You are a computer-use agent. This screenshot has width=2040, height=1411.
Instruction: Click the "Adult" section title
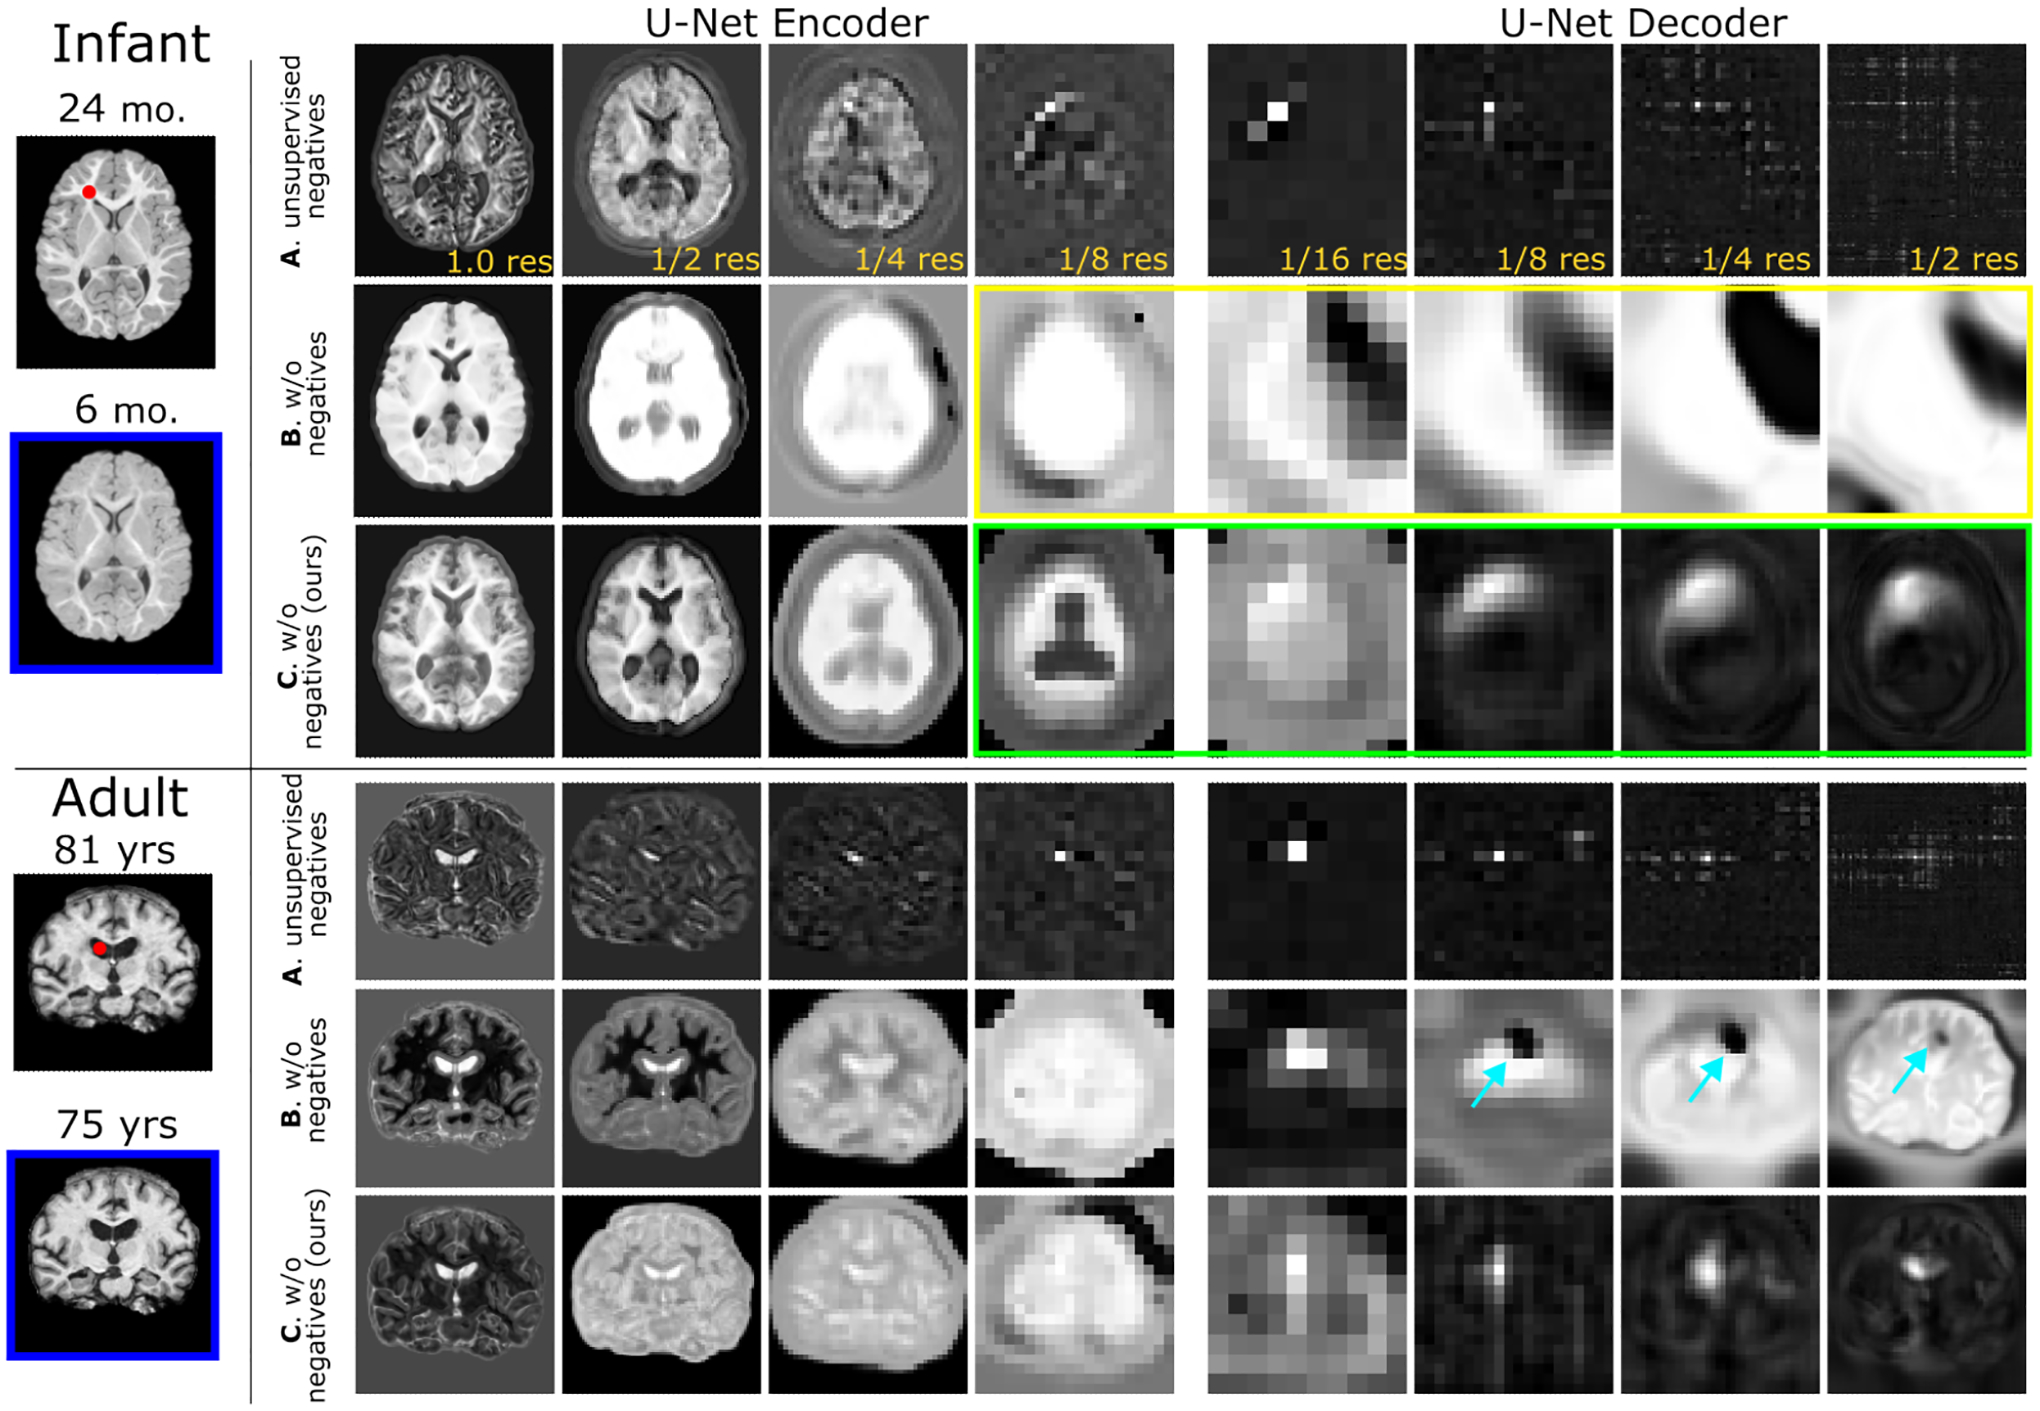120,799
